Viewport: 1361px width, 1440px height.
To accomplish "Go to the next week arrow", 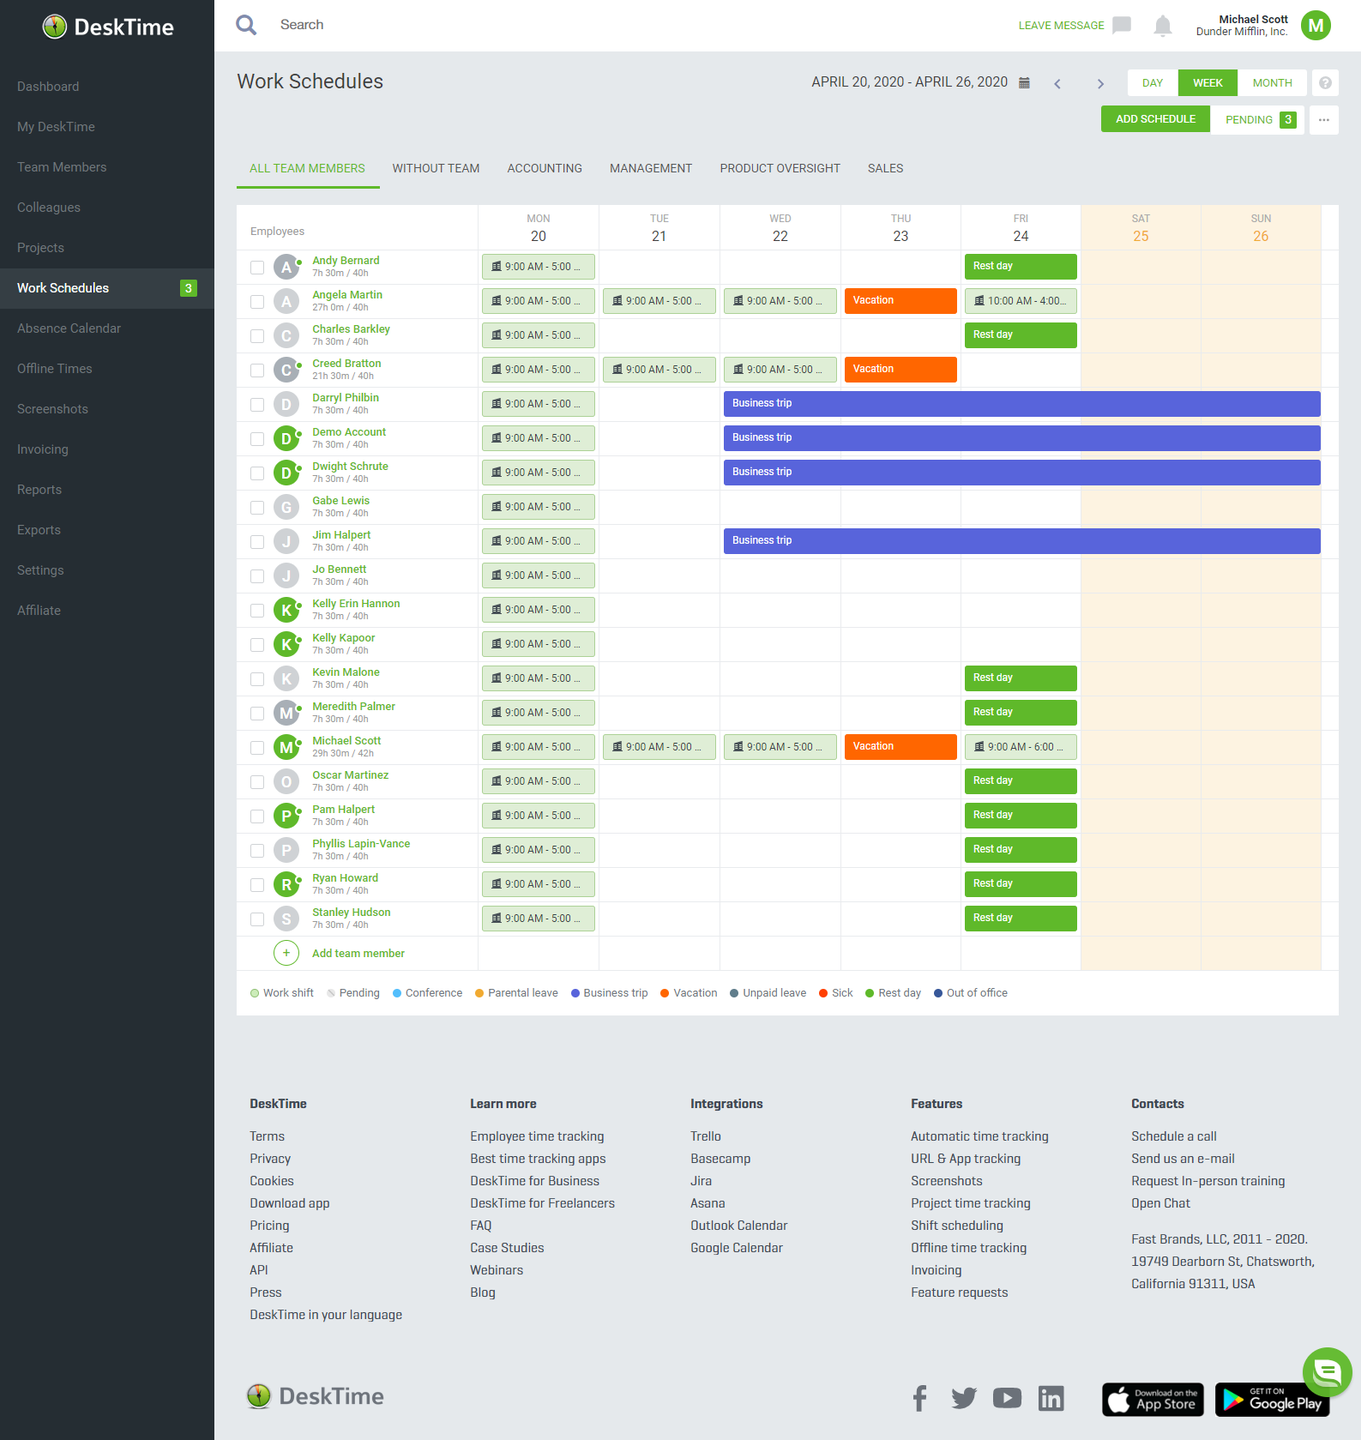I will point(1100,84).
